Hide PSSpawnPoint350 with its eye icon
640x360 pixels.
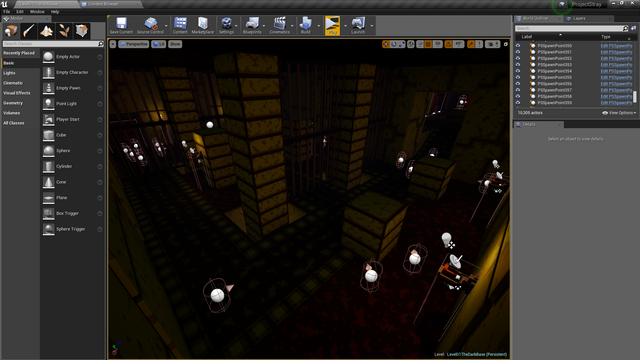tap(518, 46)
